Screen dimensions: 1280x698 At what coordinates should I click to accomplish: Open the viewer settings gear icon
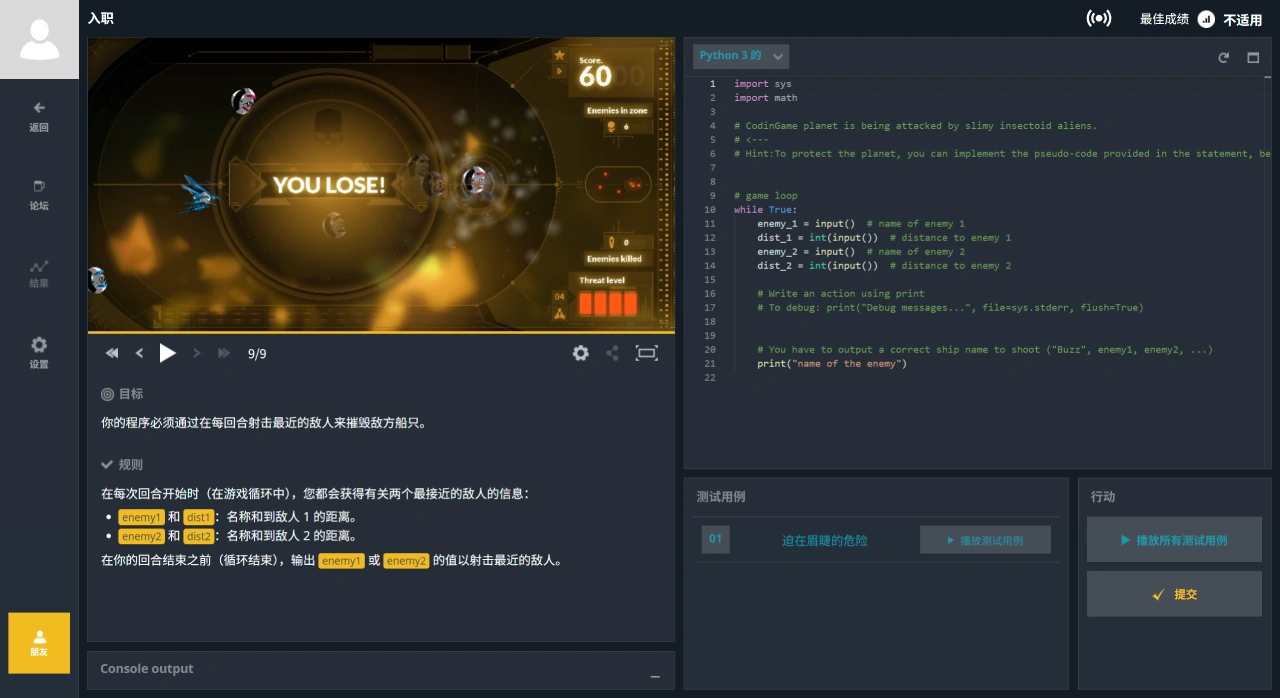point(580,353)
